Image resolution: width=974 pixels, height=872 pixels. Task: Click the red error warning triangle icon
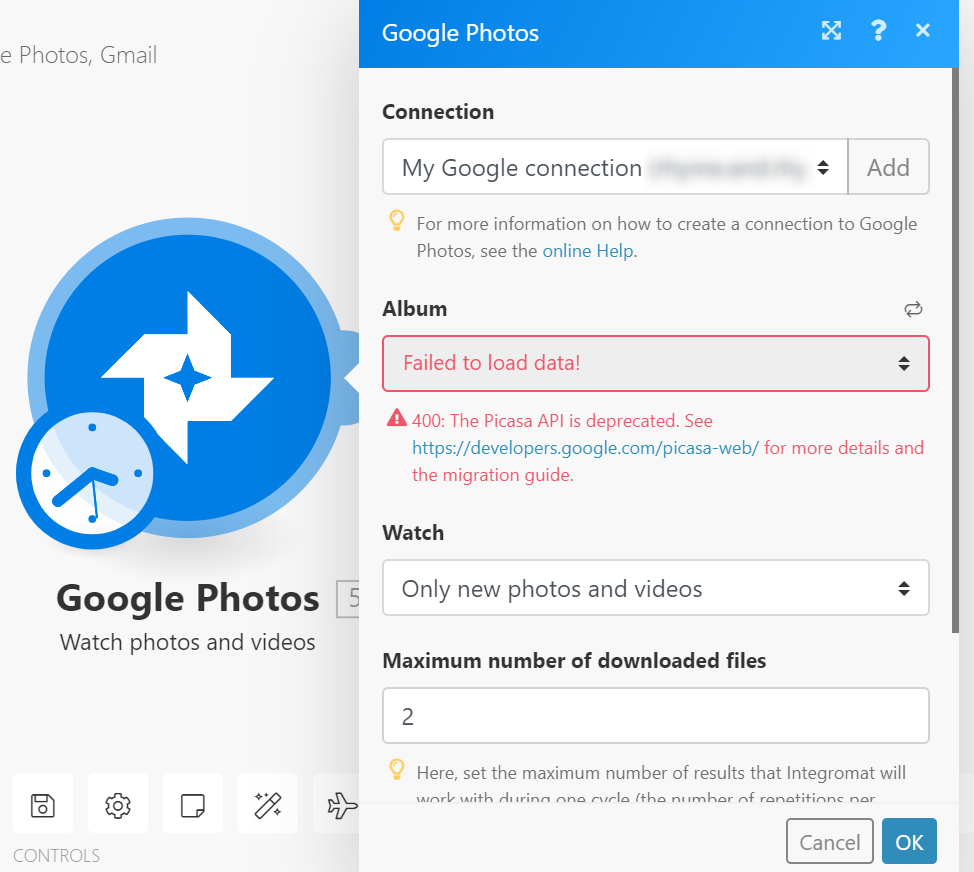pyautogui.click(x=396, y=419)
